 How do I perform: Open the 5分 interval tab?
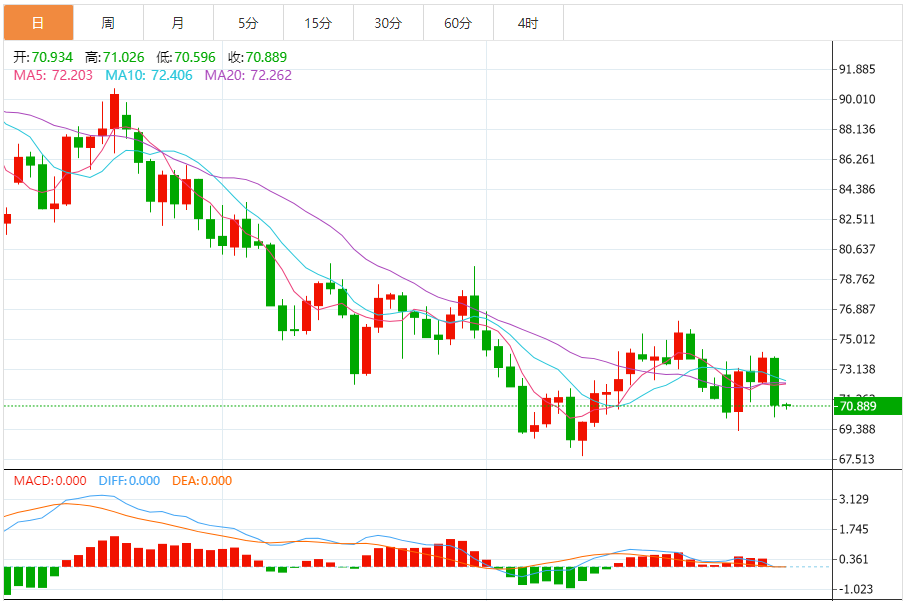click(248, 23)
